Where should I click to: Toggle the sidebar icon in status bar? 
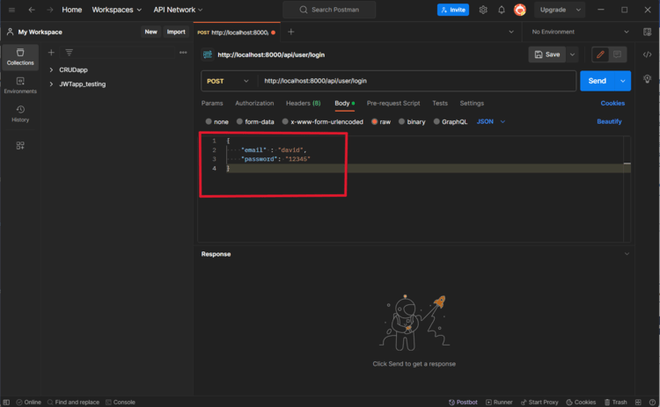tap(6, 402)
